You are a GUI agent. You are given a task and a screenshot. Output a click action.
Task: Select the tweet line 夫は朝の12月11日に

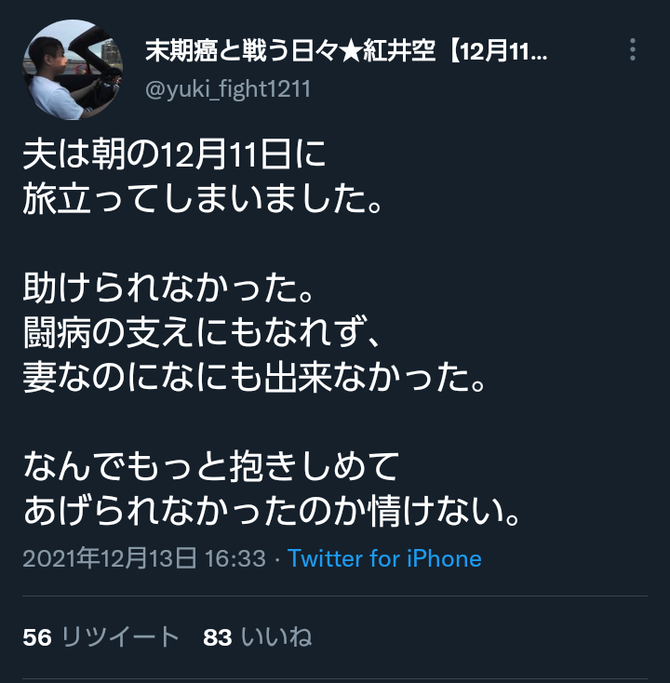[x=174, y=155]
